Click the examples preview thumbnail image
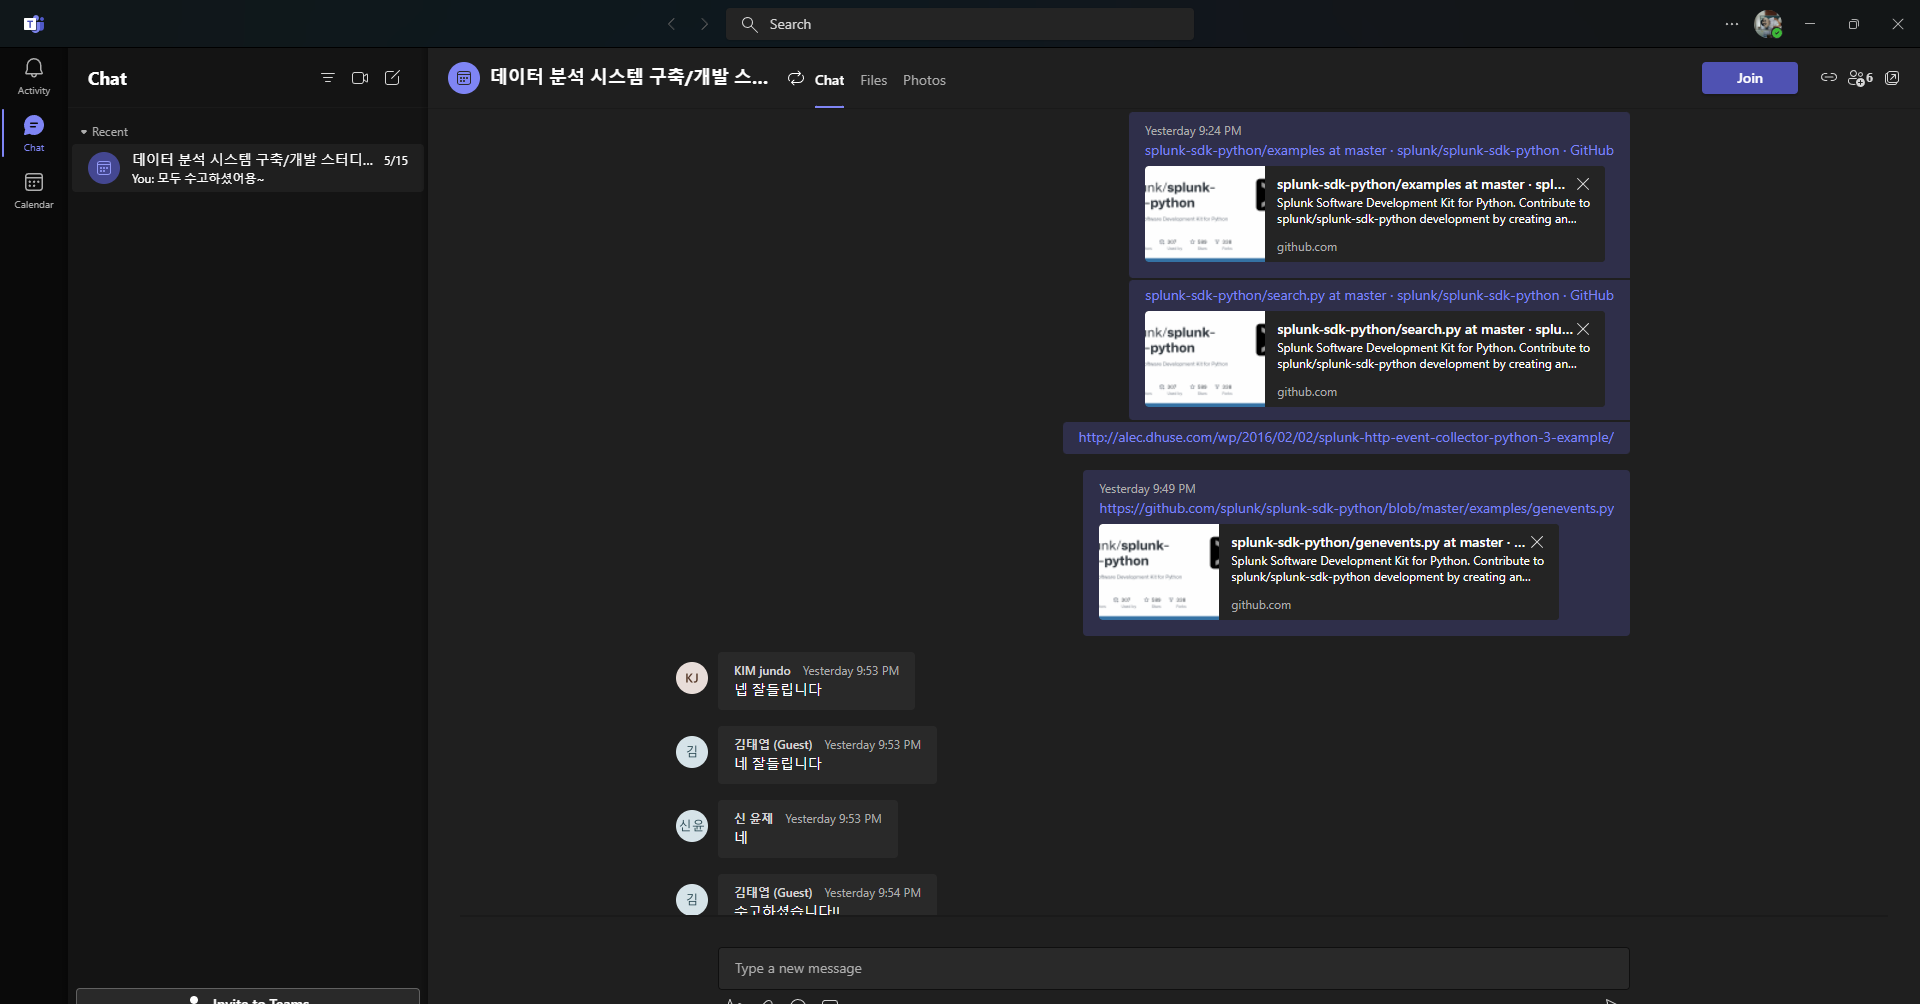The height and width of the screenshot is (1004, 1920). (x=1205, y=214)
